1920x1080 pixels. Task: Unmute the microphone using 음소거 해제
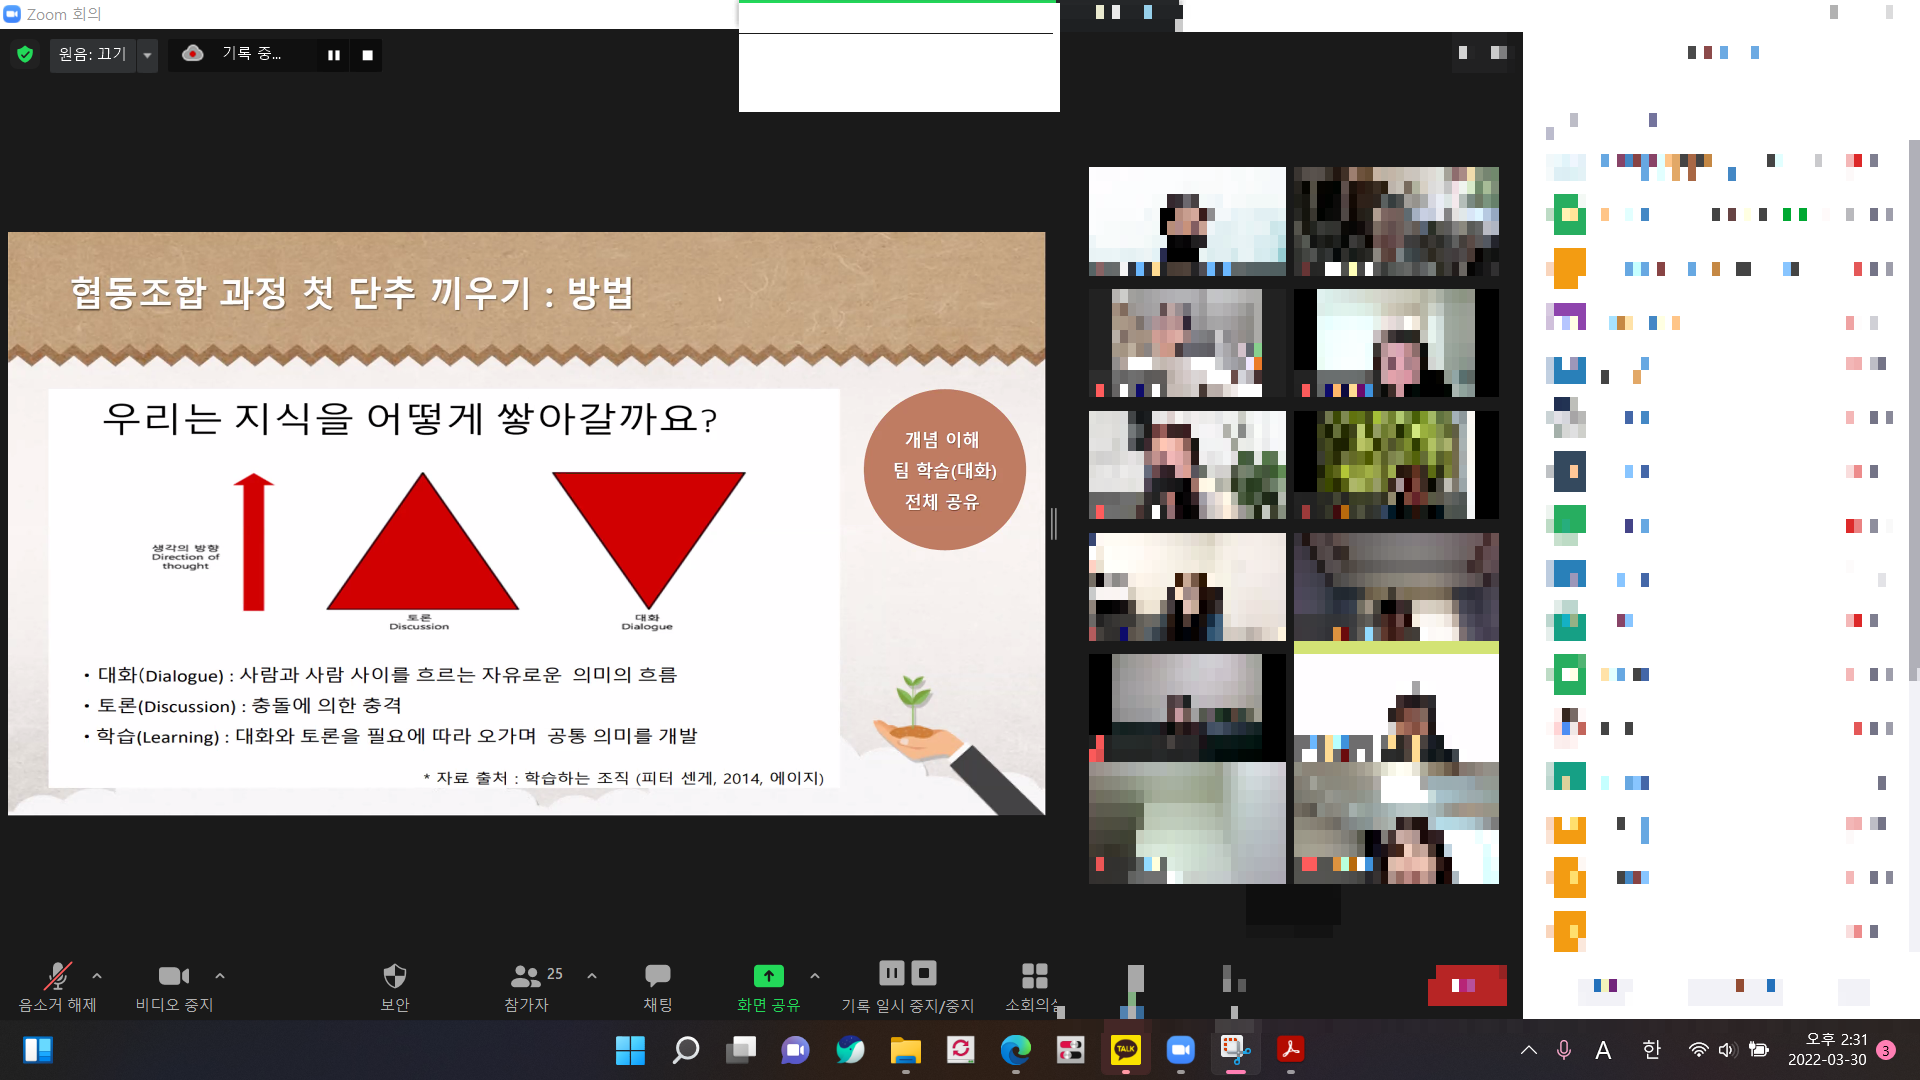pos(57,987)
